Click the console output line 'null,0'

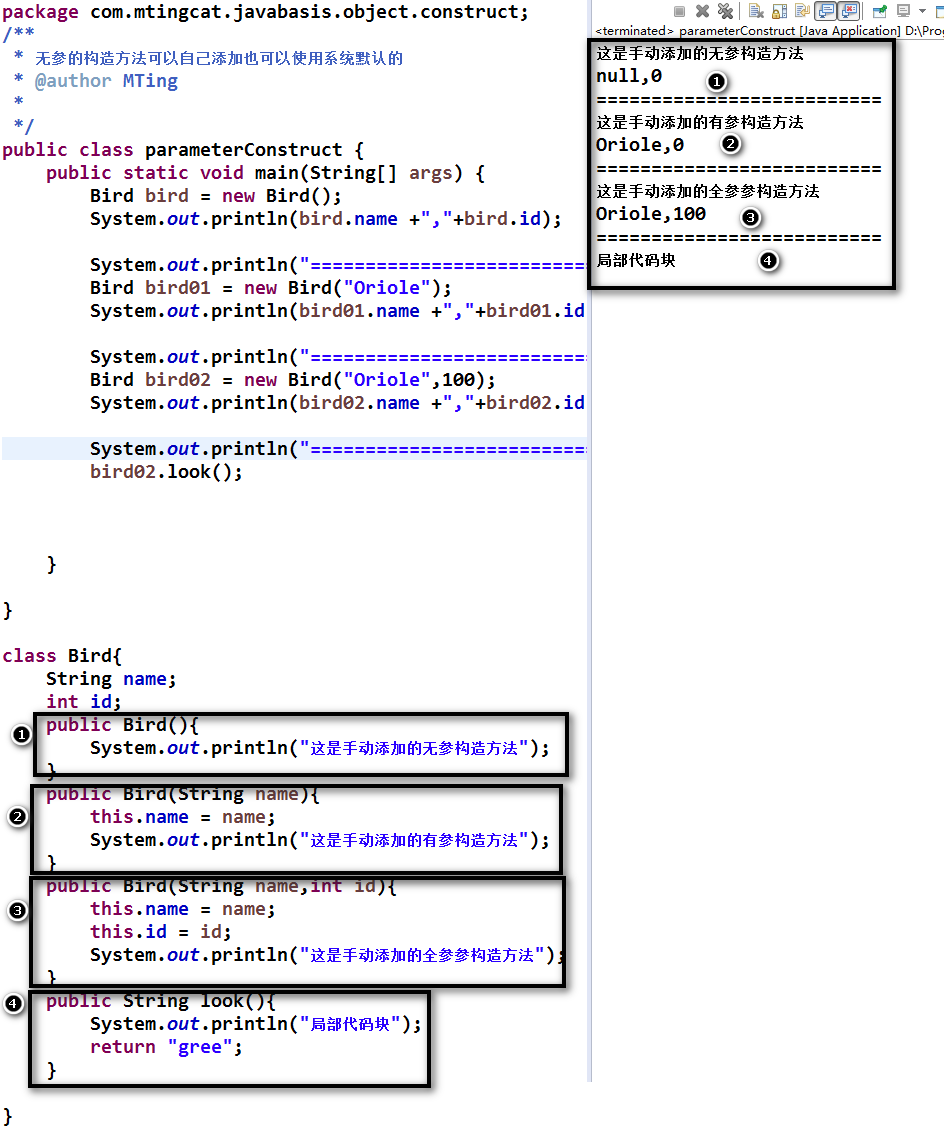(x=629, y=77)
